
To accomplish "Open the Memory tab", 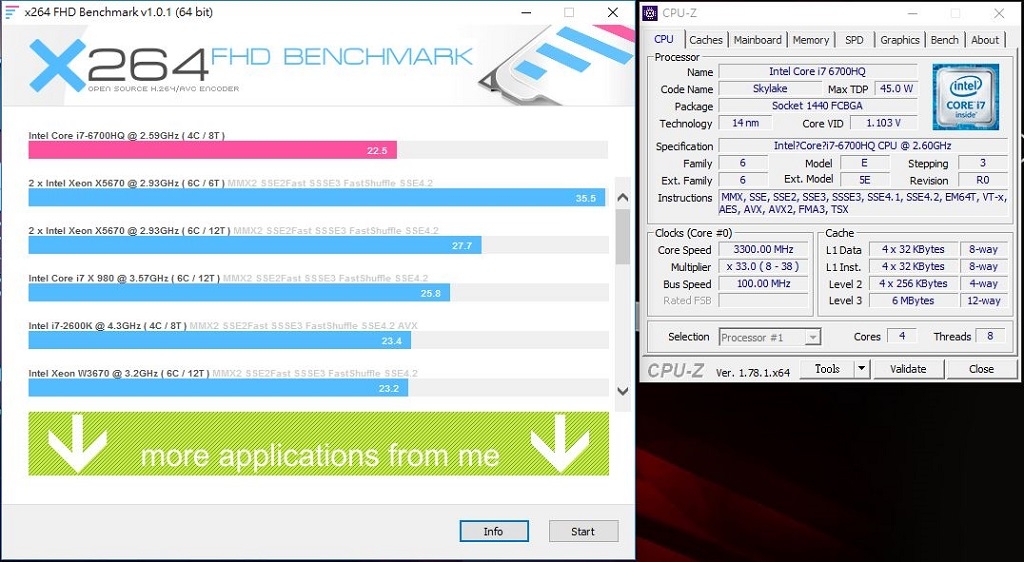I will 810,40.
